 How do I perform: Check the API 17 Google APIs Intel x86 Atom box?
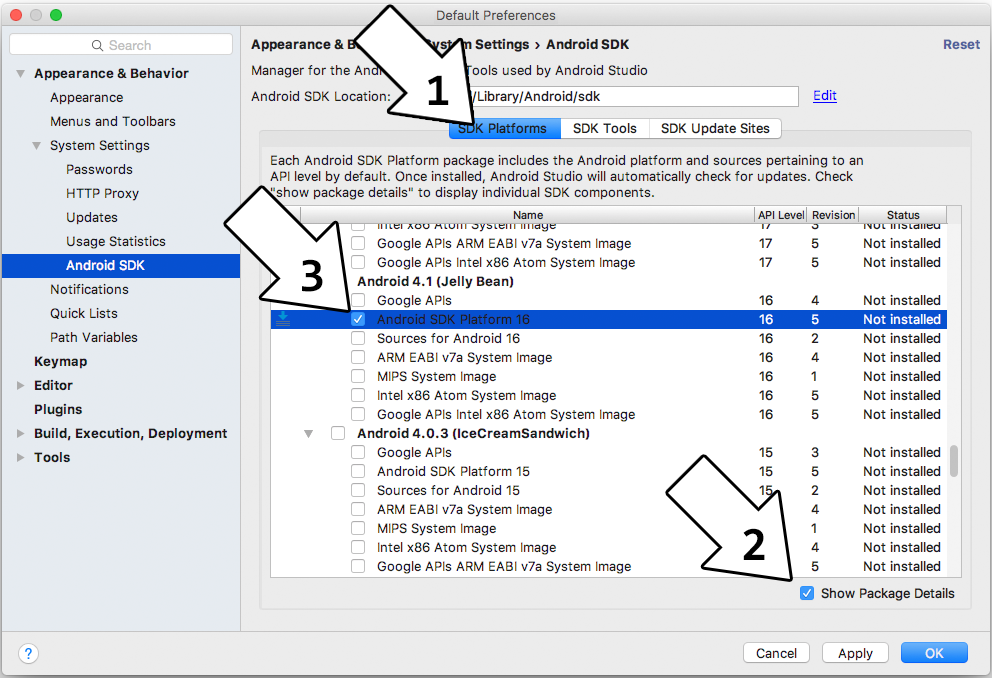pos(358,262)
